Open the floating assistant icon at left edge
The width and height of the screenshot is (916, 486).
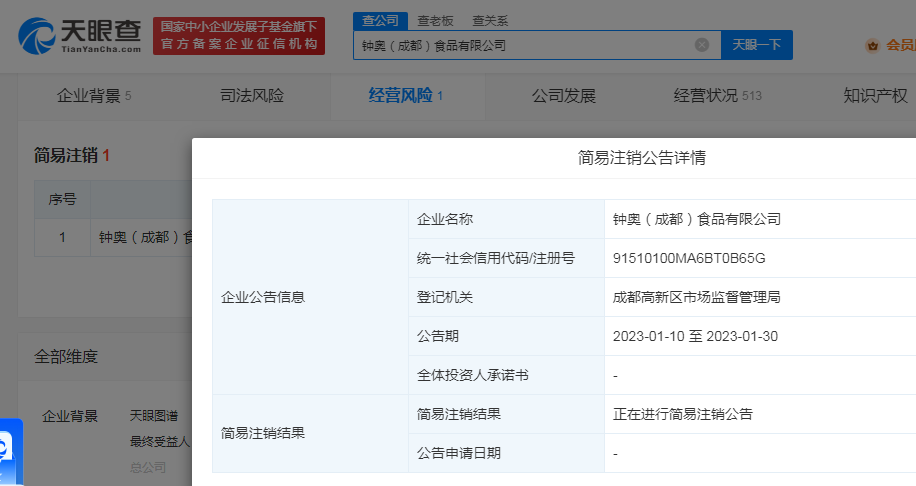tap(11, 452)
